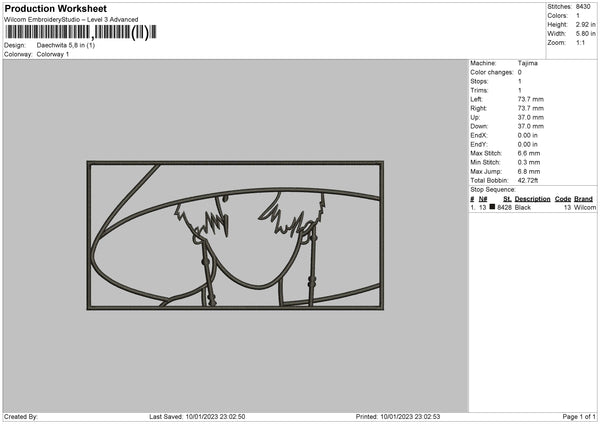600x424 pixels.
Task: Click Width value '5.80 in'
Action: (x=585, y=34)
